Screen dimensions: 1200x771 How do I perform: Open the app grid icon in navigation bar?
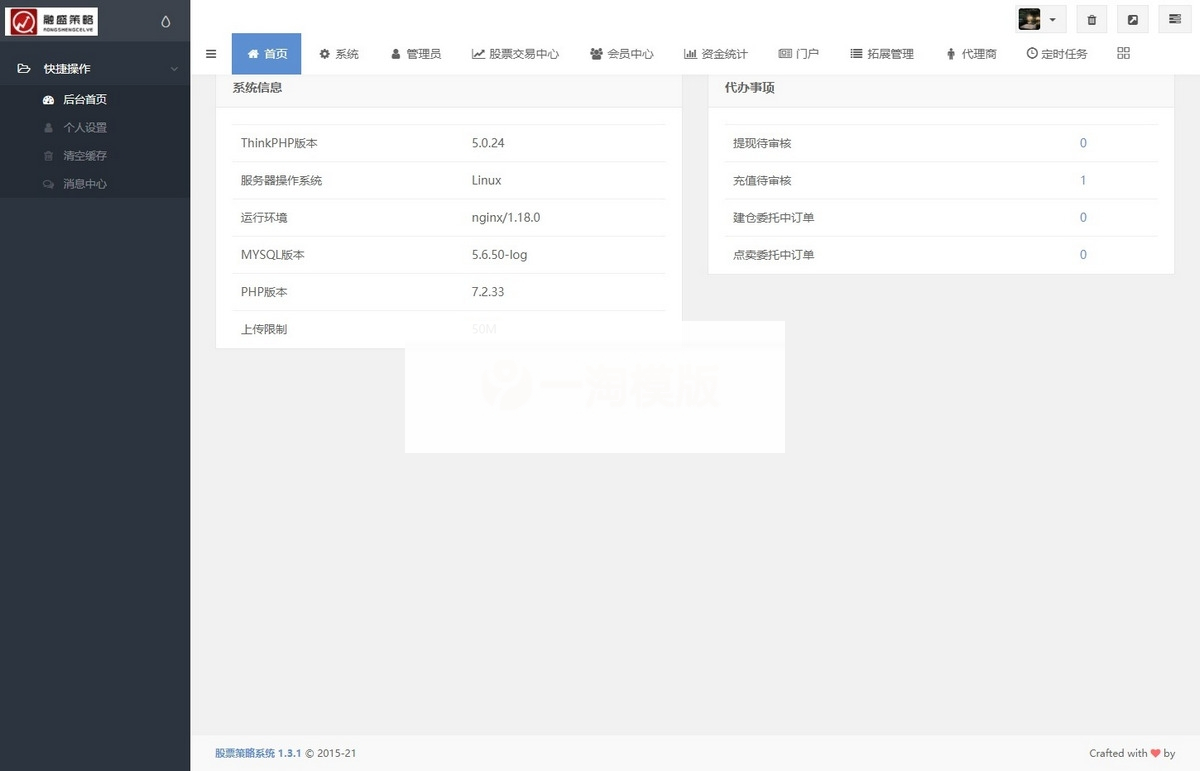[x=1123, y=53]
